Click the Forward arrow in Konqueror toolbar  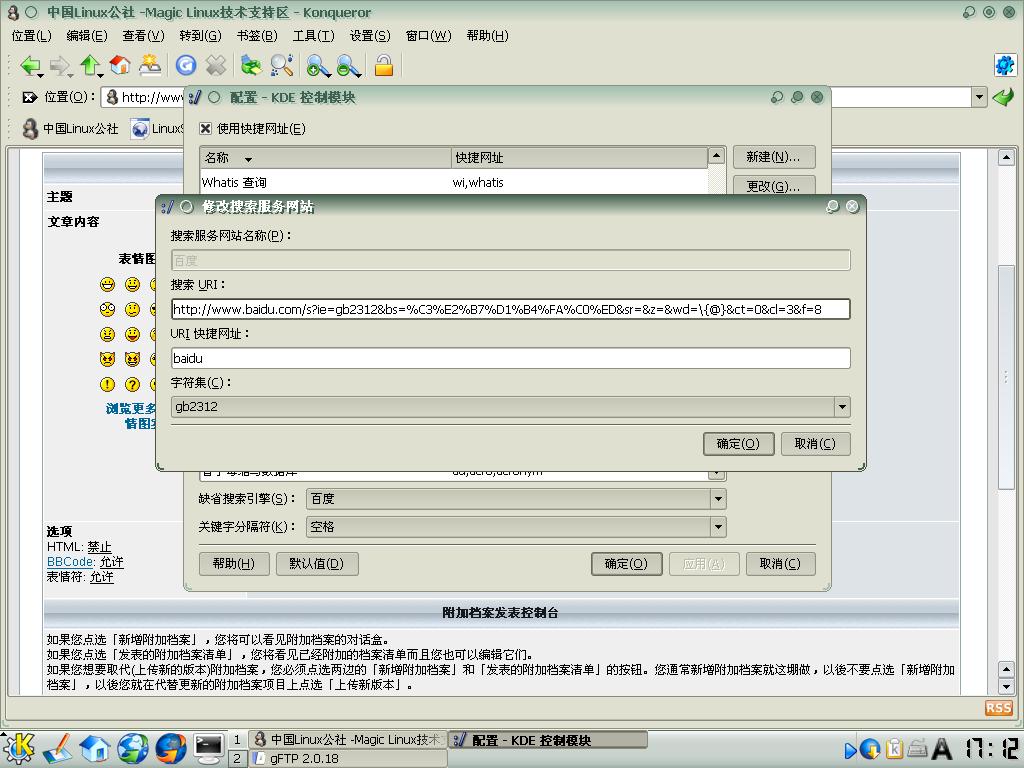59,65
